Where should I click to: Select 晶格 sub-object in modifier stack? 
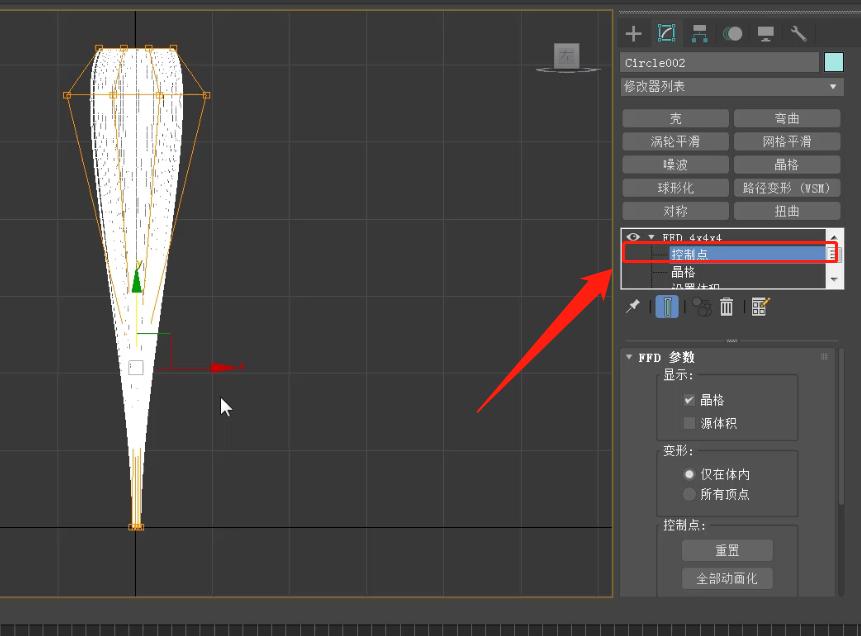click(x=683, y=272)
